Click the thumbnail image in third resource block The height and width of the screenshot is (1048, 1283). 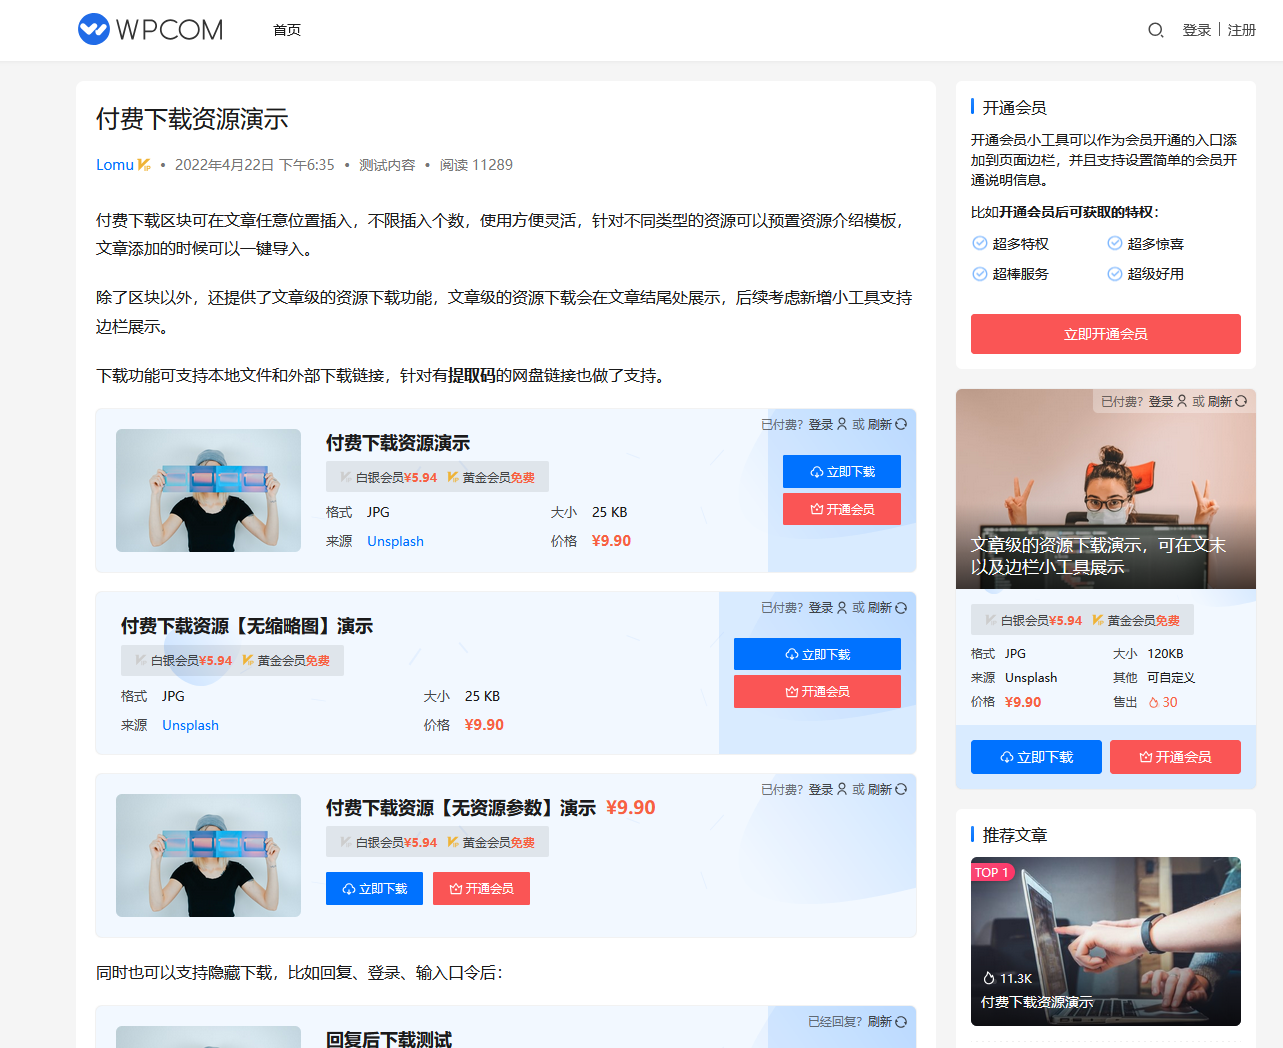click(x=208, y=855)
